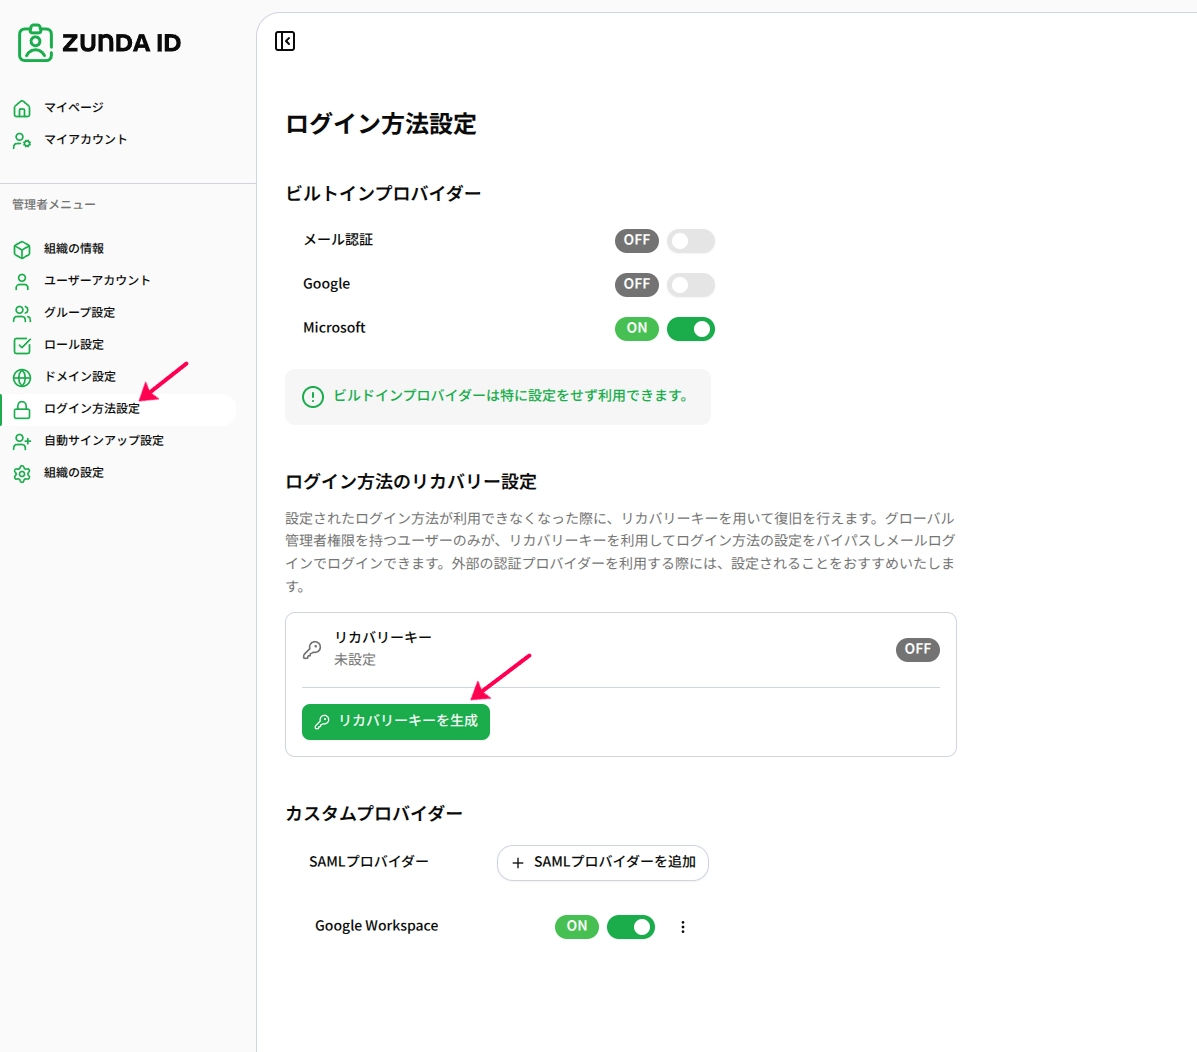The width and height of the screenshot is (1197, 1052).
Task: Go to 自動サインアップ設定 page
Action: click(104, 441)
